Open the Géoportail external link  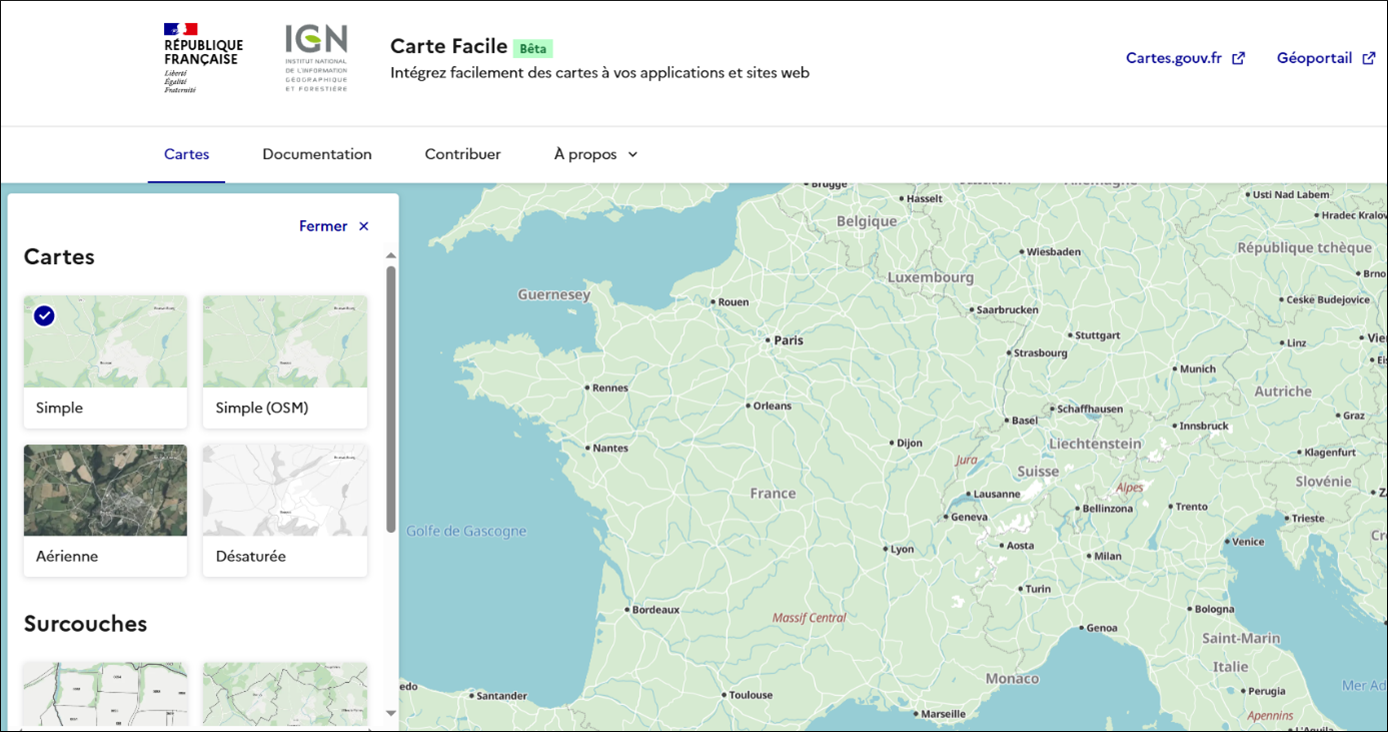tap(1326, 58)
